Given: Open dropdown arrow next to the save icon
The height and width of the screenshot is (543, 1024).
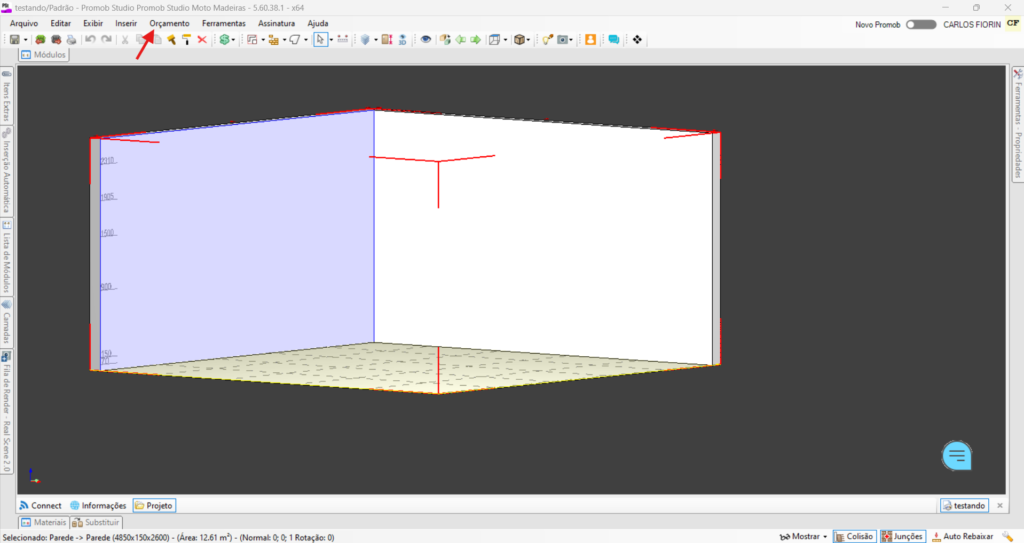Looking at the screenshot, I should [25, 40].
